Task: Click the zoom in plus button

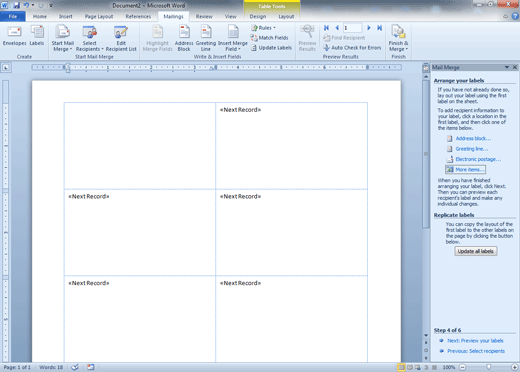Action: tap(515, 367)
